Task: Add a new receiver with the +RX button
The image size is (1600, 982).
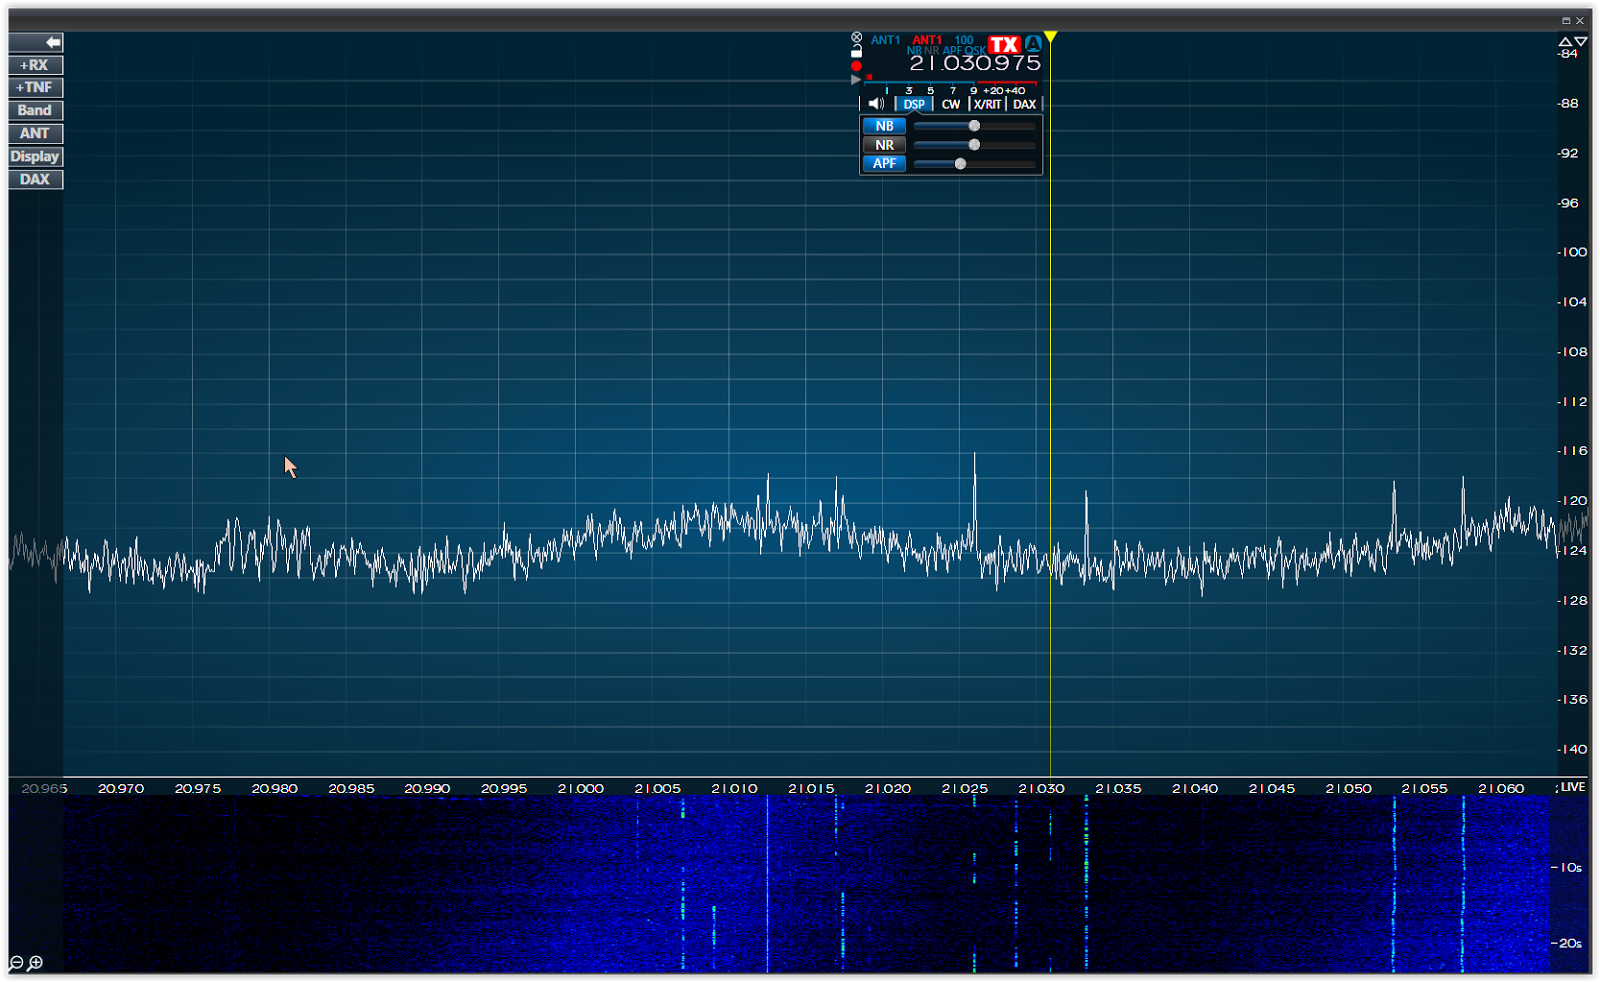Action: coord(34,64)
